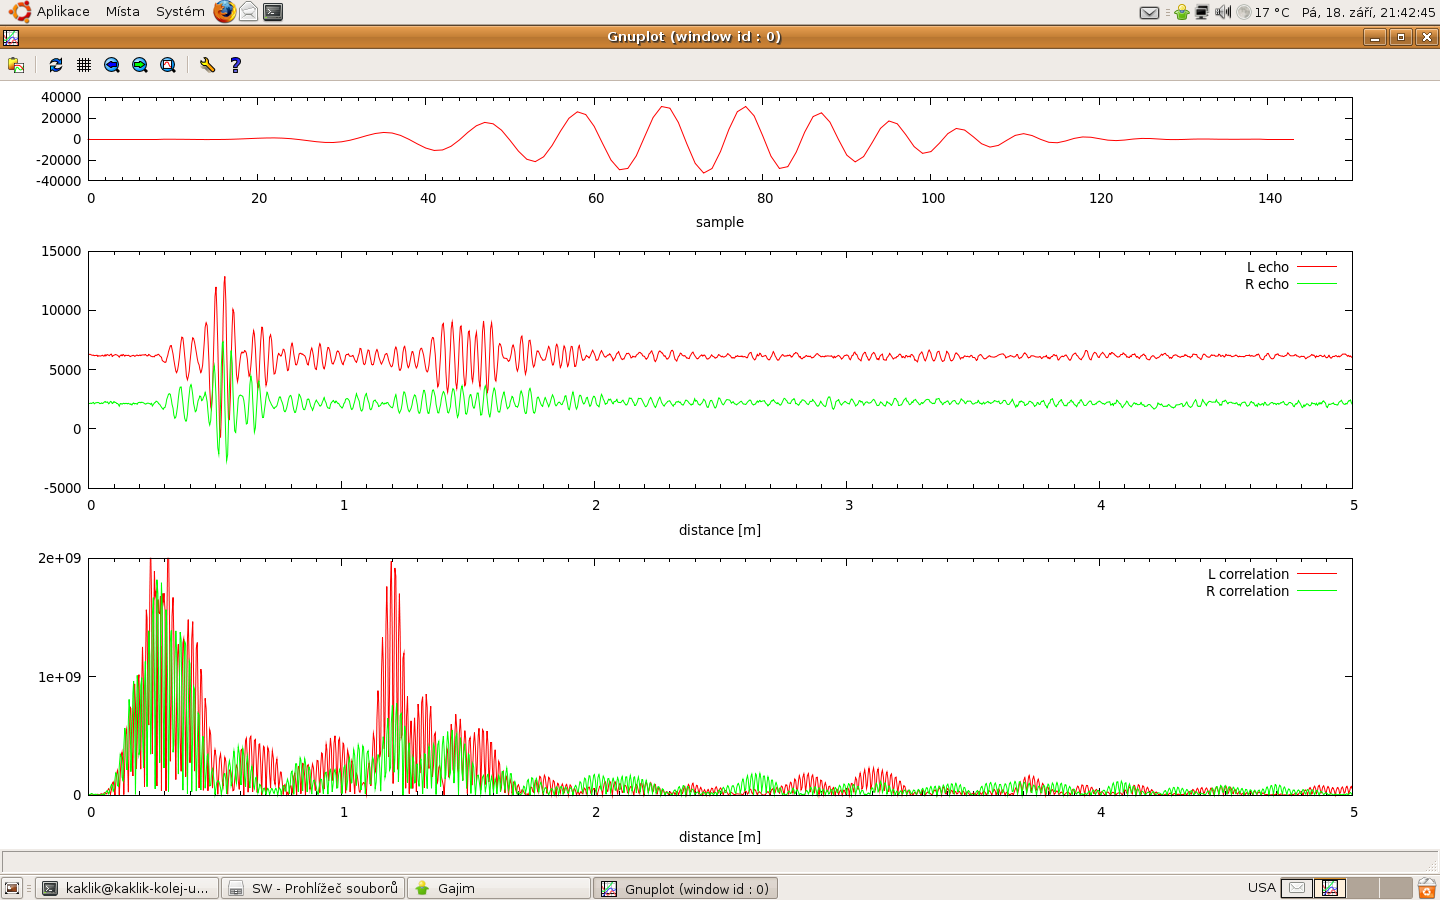1440x900 pixels.
Task: Click the USA keyboard layout indicator
Action: 1261,888
